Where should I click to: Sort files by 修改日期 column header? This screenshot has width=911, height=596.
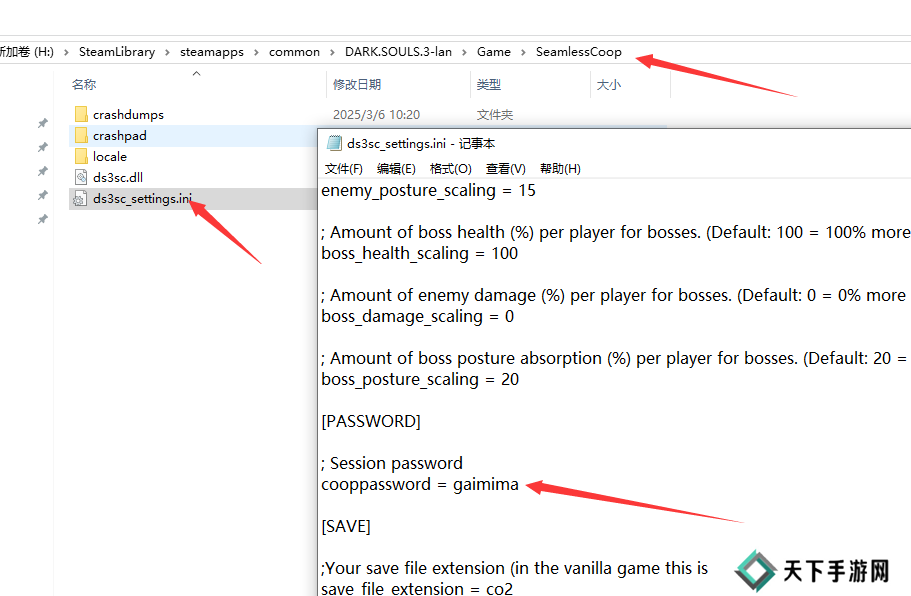pyautogui.click(x=358, y=85)
